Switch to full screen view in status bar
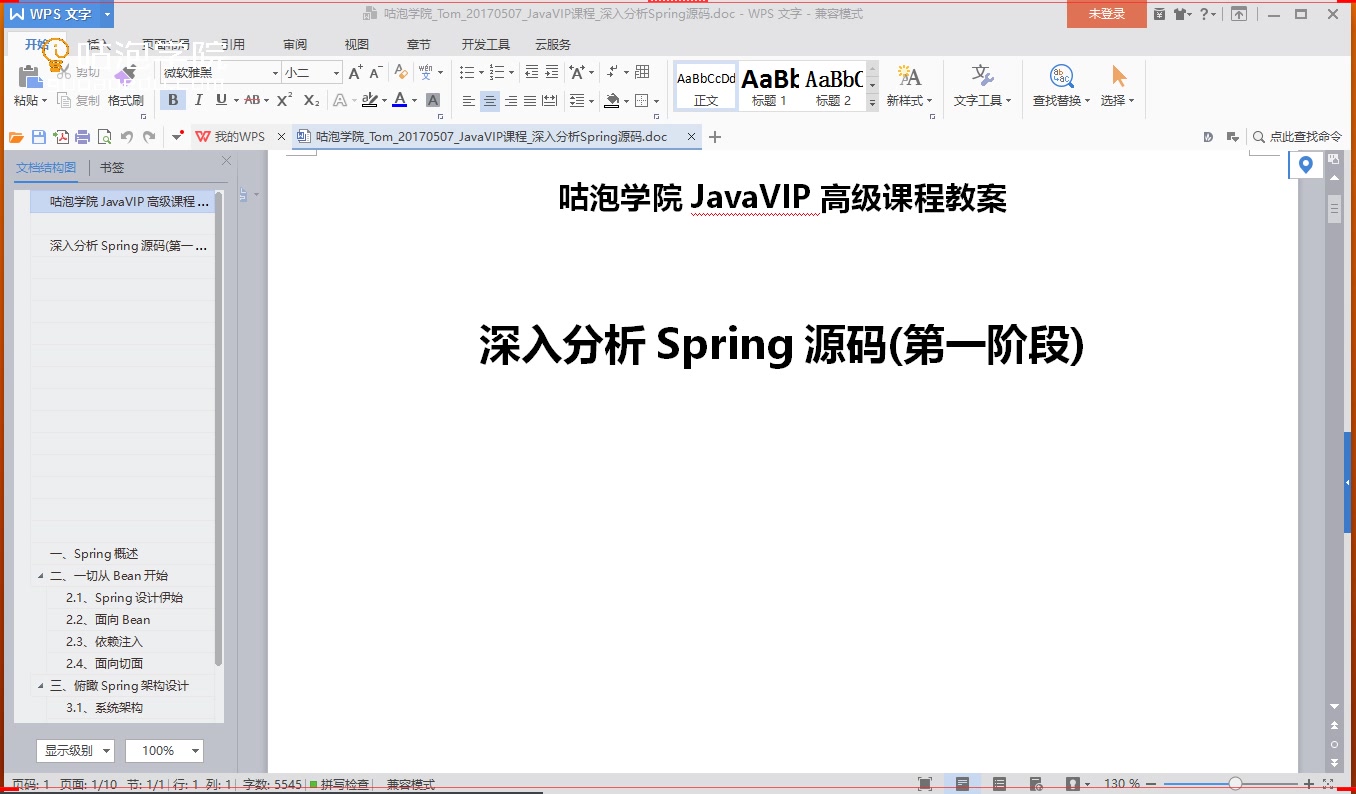Image resolution: width=1356 pixels, height=794 pixels. pyautogui.click(x=925, y=784)
